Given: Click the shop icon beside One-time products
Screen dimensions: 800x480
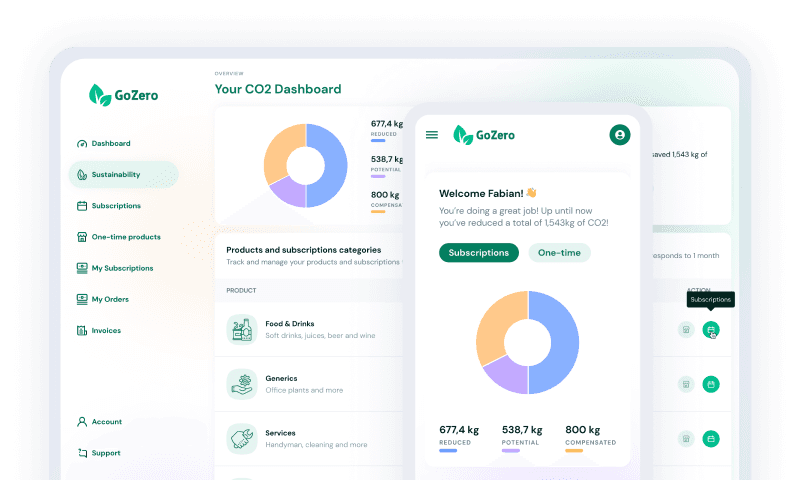Looking at the screenshot, I should click(x=82, y=237).
